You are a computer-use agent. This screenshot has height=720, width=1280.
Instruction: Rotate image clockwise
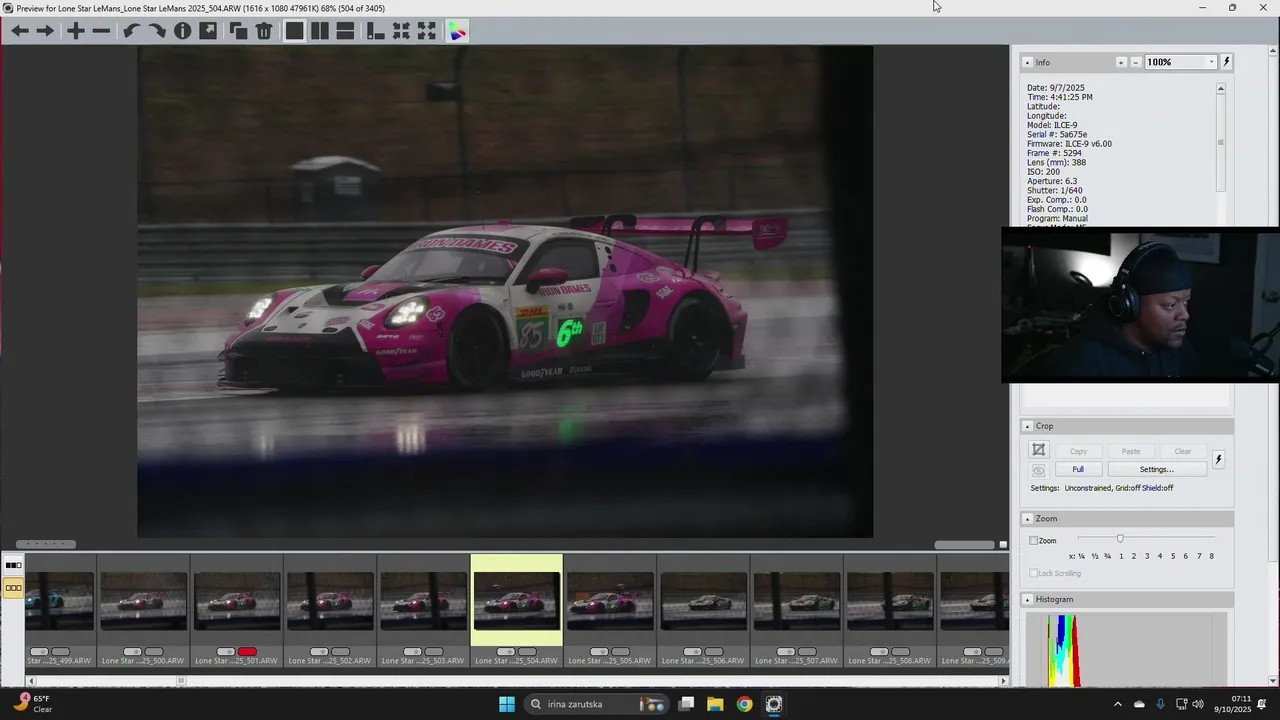click(x=157, y=31)
